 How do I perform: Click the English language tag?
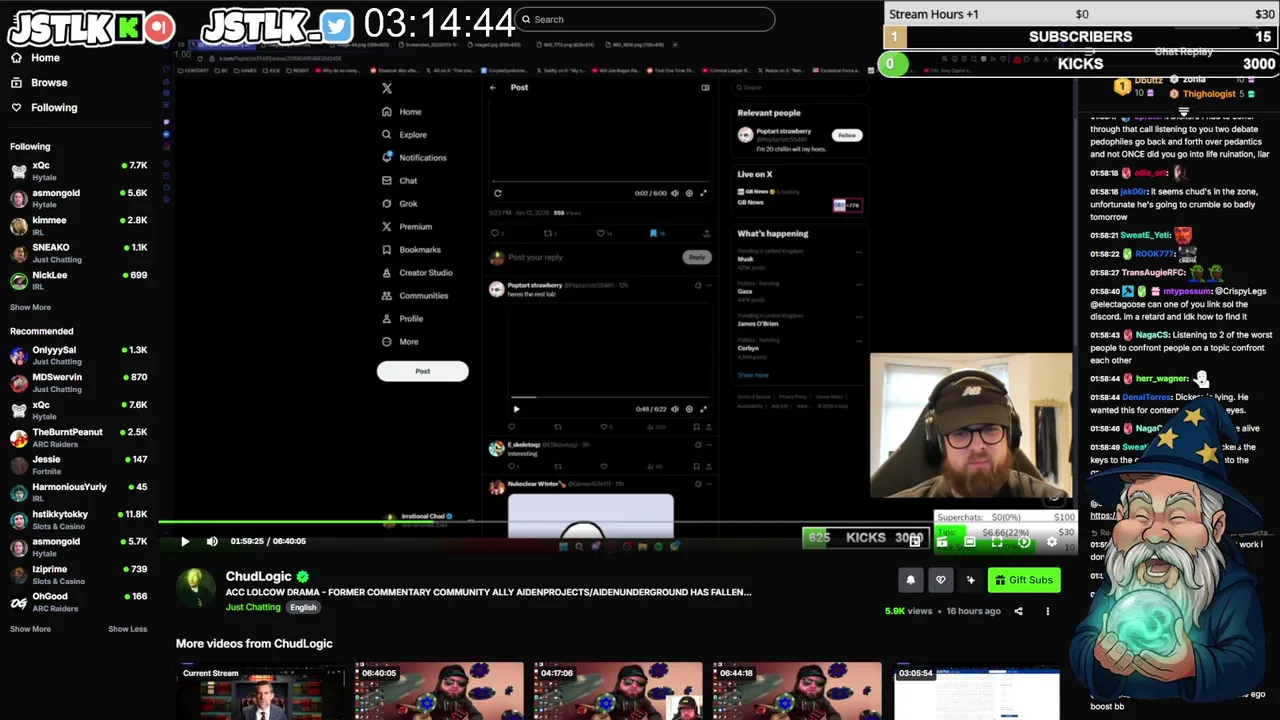click(x=303, y=607)
